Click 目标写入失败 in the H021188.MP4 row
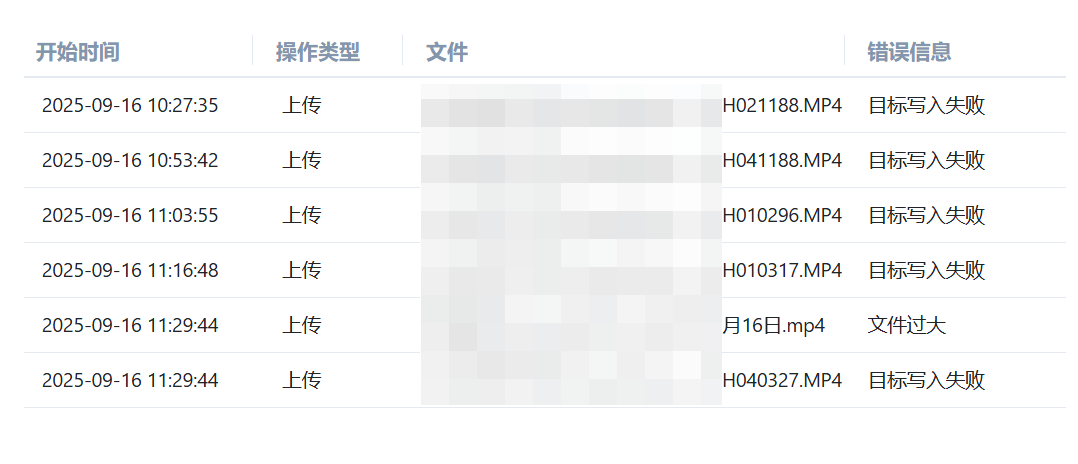The height and width of the screenshot is (464, 1078). [926, 106]
